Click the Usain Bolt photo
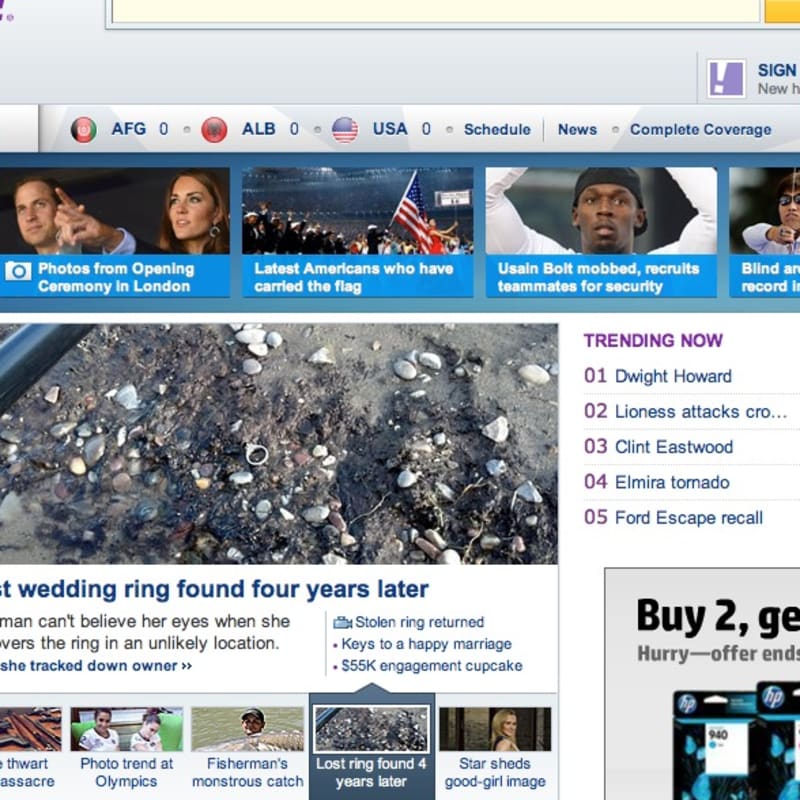 tap(601, 211)
